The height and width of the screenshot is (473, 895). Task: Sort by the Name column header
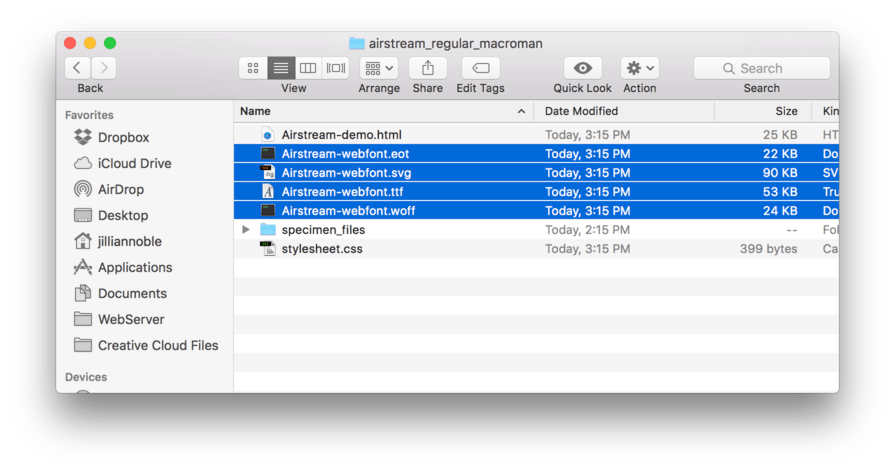coord(255,111)
